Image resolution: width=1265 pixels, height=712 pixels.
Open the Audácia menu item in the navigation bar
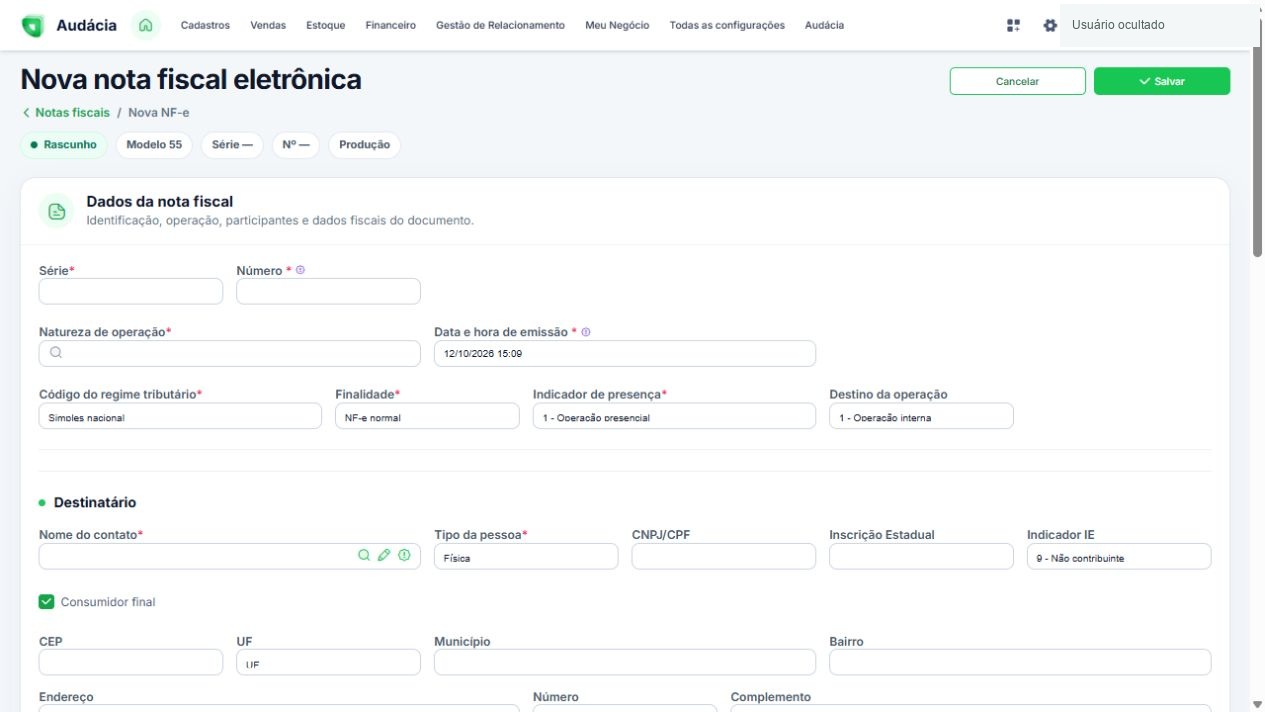coord(824,26)
